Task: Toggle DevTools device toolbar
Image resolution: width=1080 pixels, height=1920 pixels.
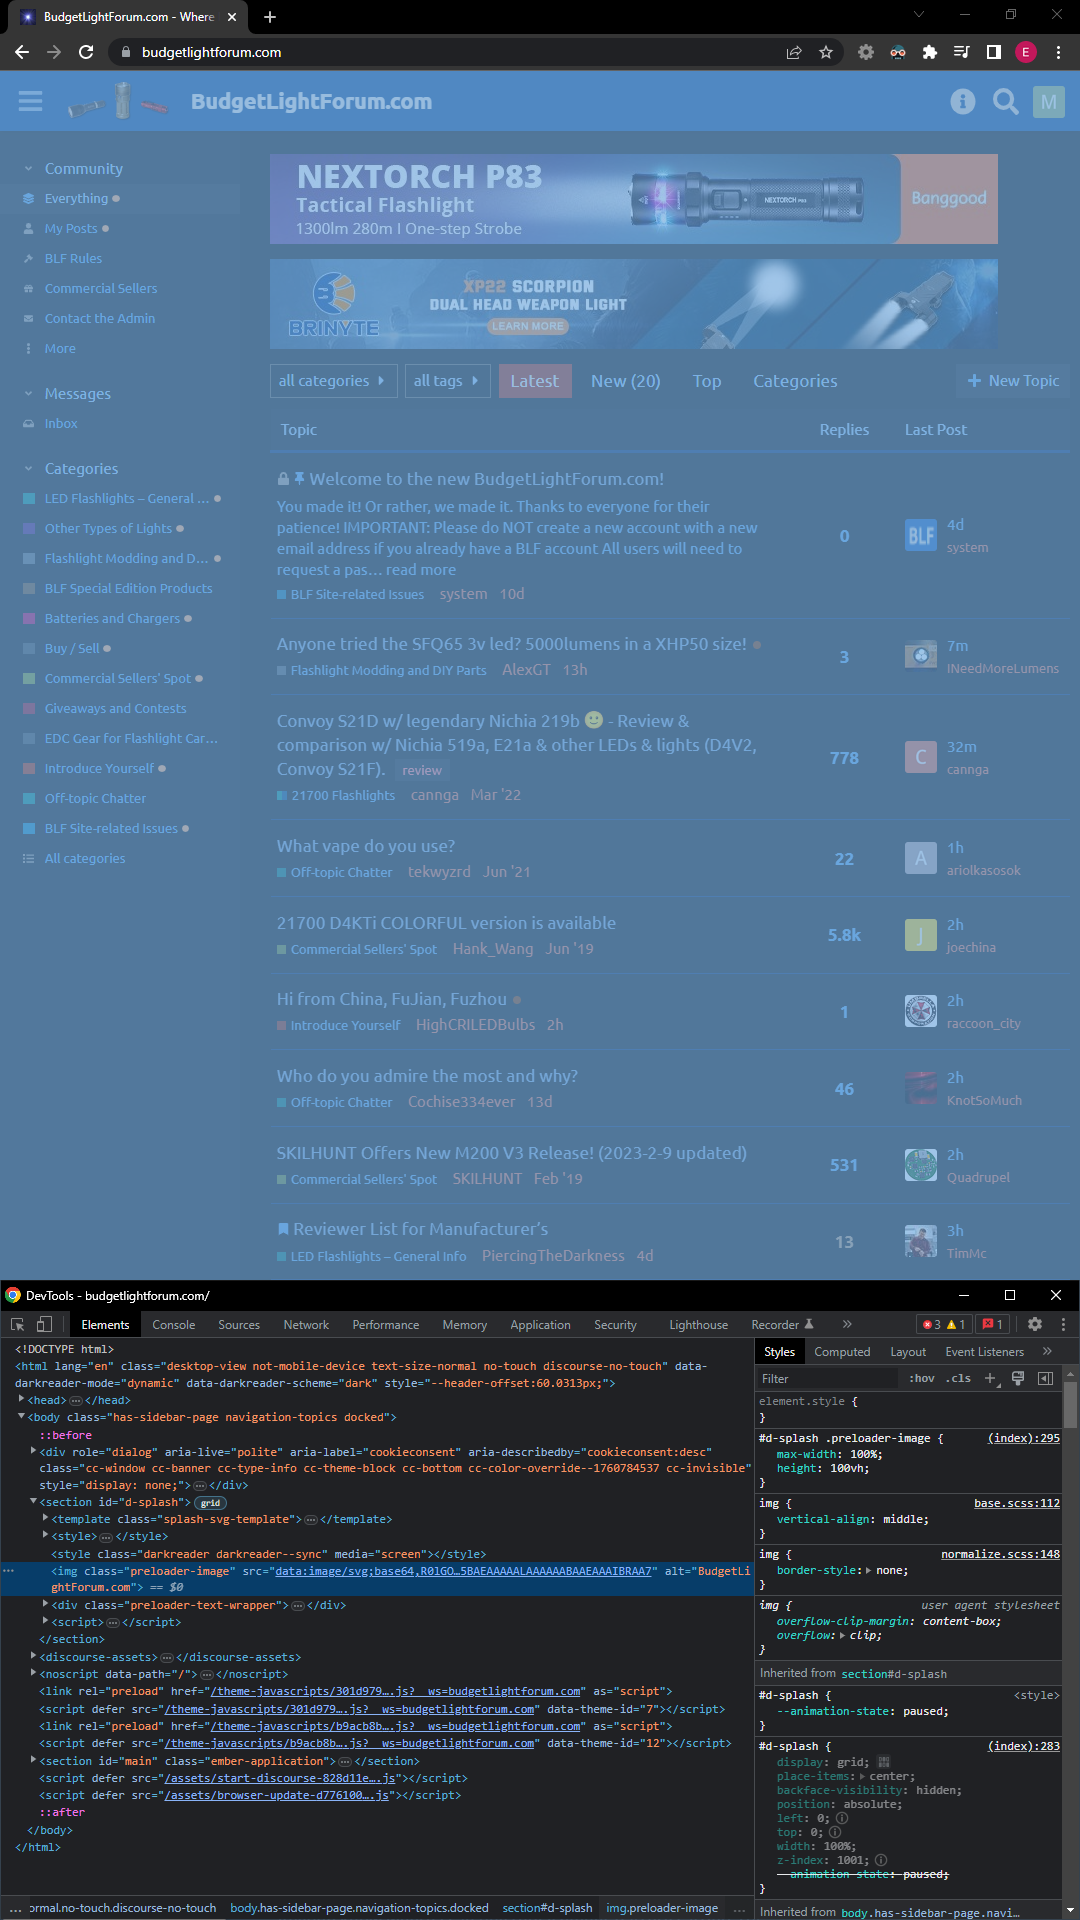Action: pos(44,1324)
